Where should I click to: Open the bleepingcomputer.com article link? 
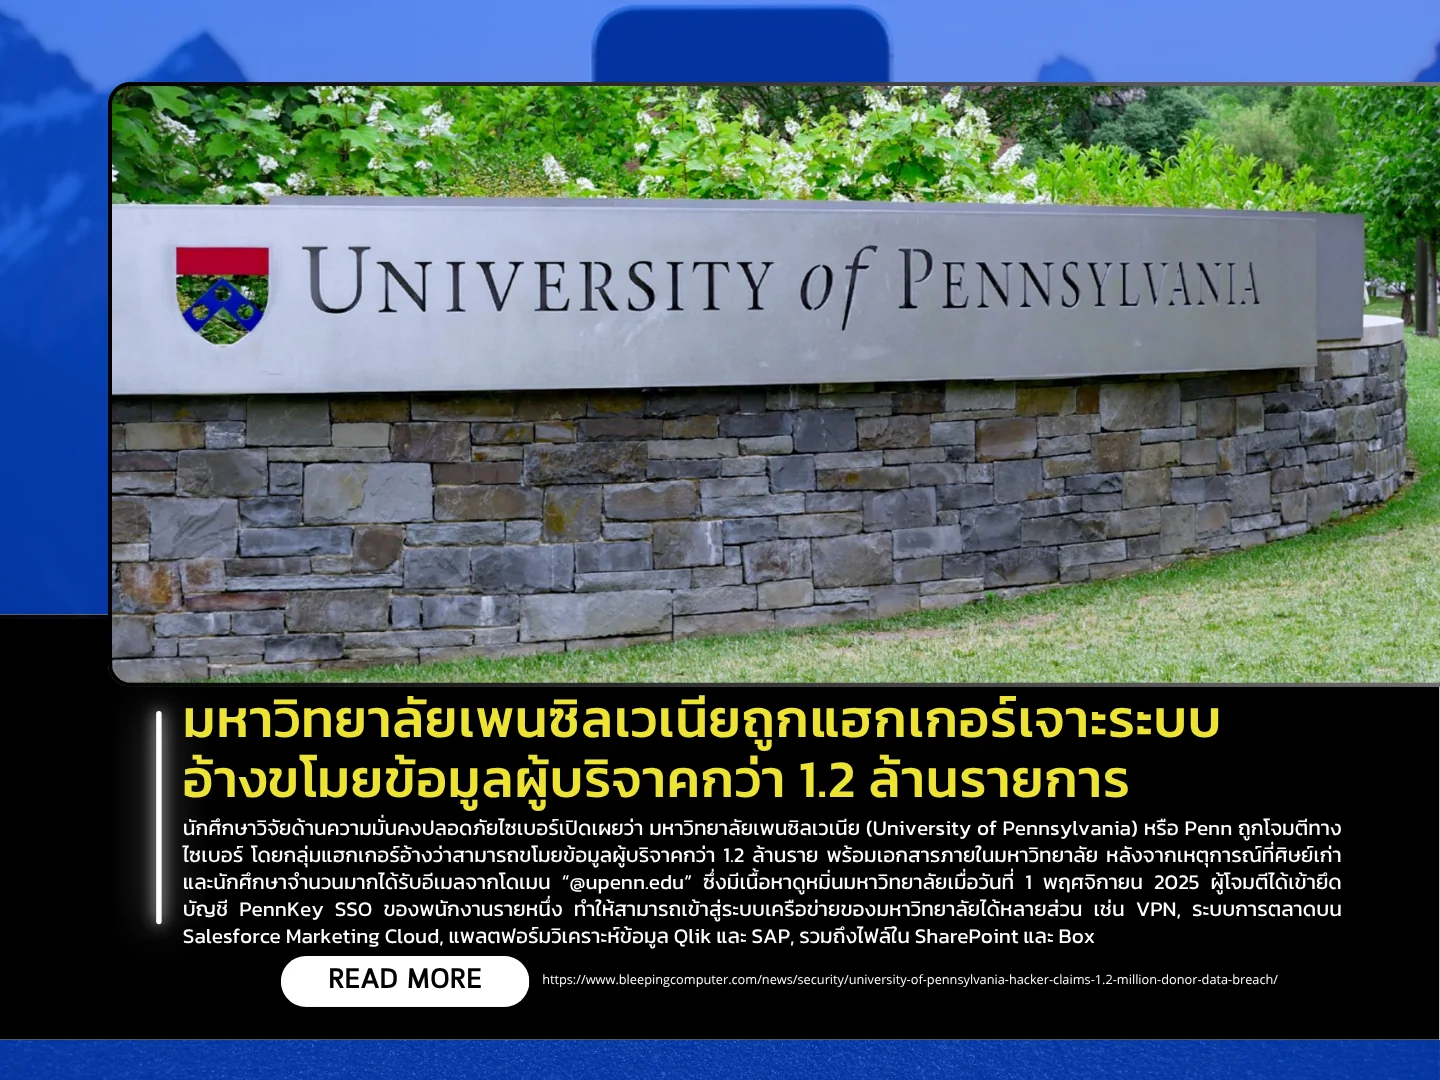tap(909, 980)
